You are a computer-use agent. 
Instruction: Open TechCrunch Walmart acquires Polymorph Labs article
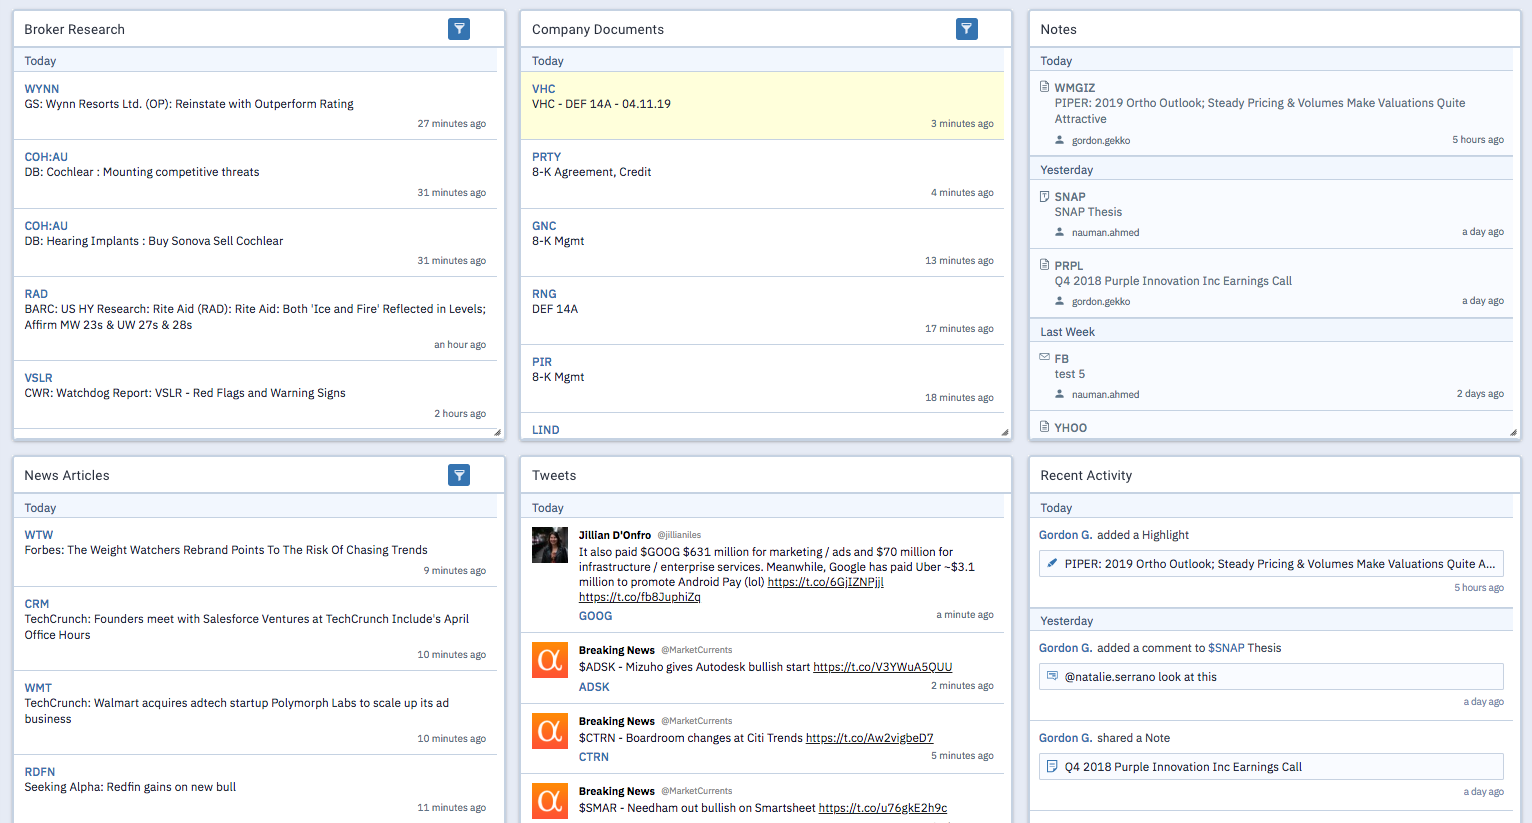(237, 711)
